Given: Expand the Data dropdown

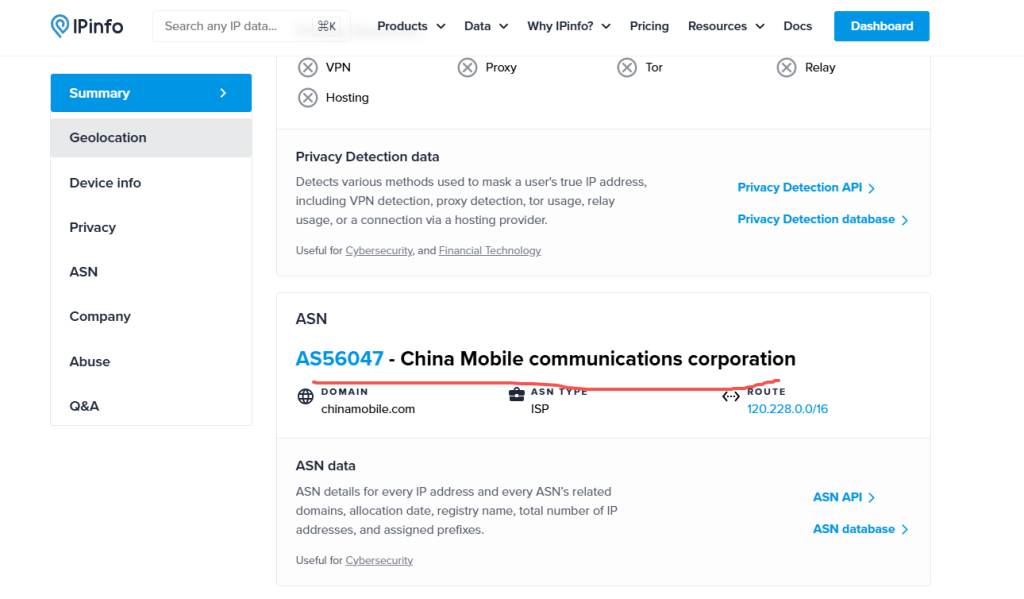Looking at the screenshot, I should (x=485, y=26).
